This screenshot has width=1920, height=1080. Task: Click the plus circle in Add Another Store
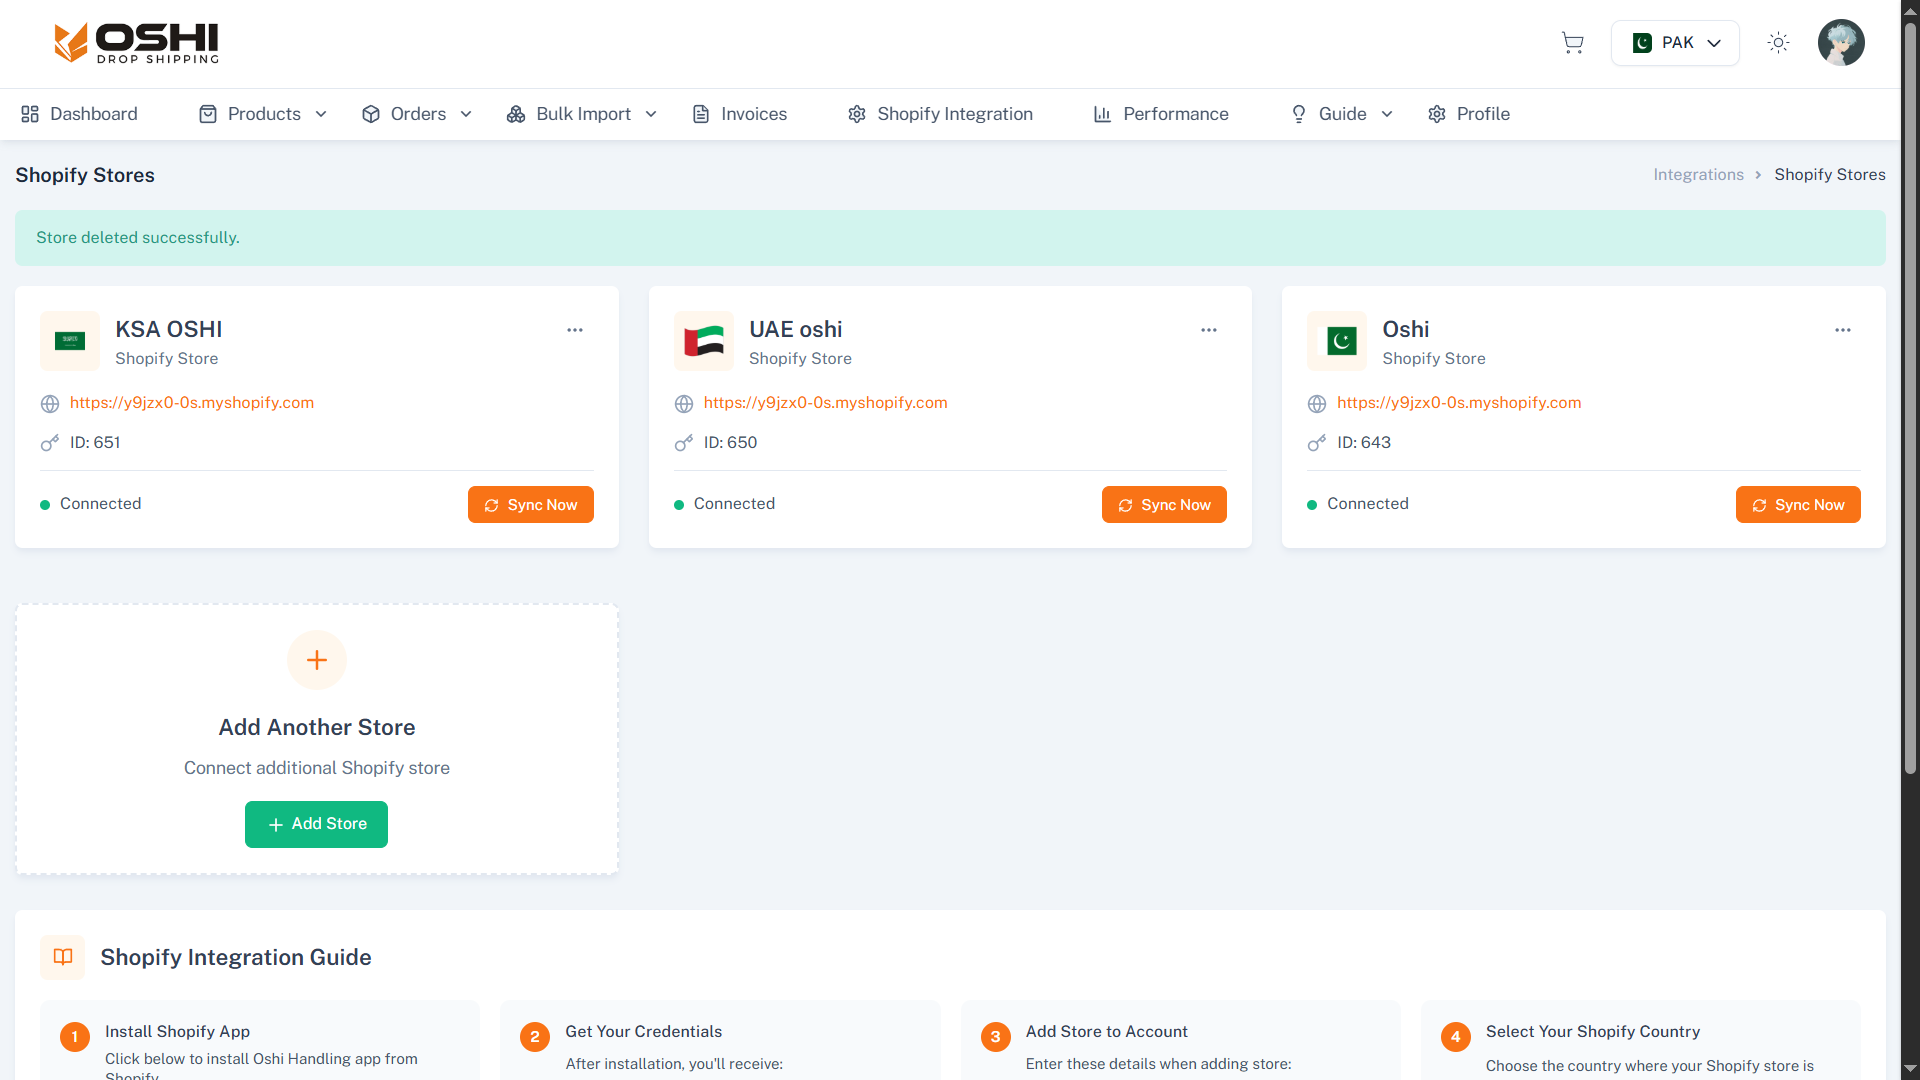click(317, 660)
